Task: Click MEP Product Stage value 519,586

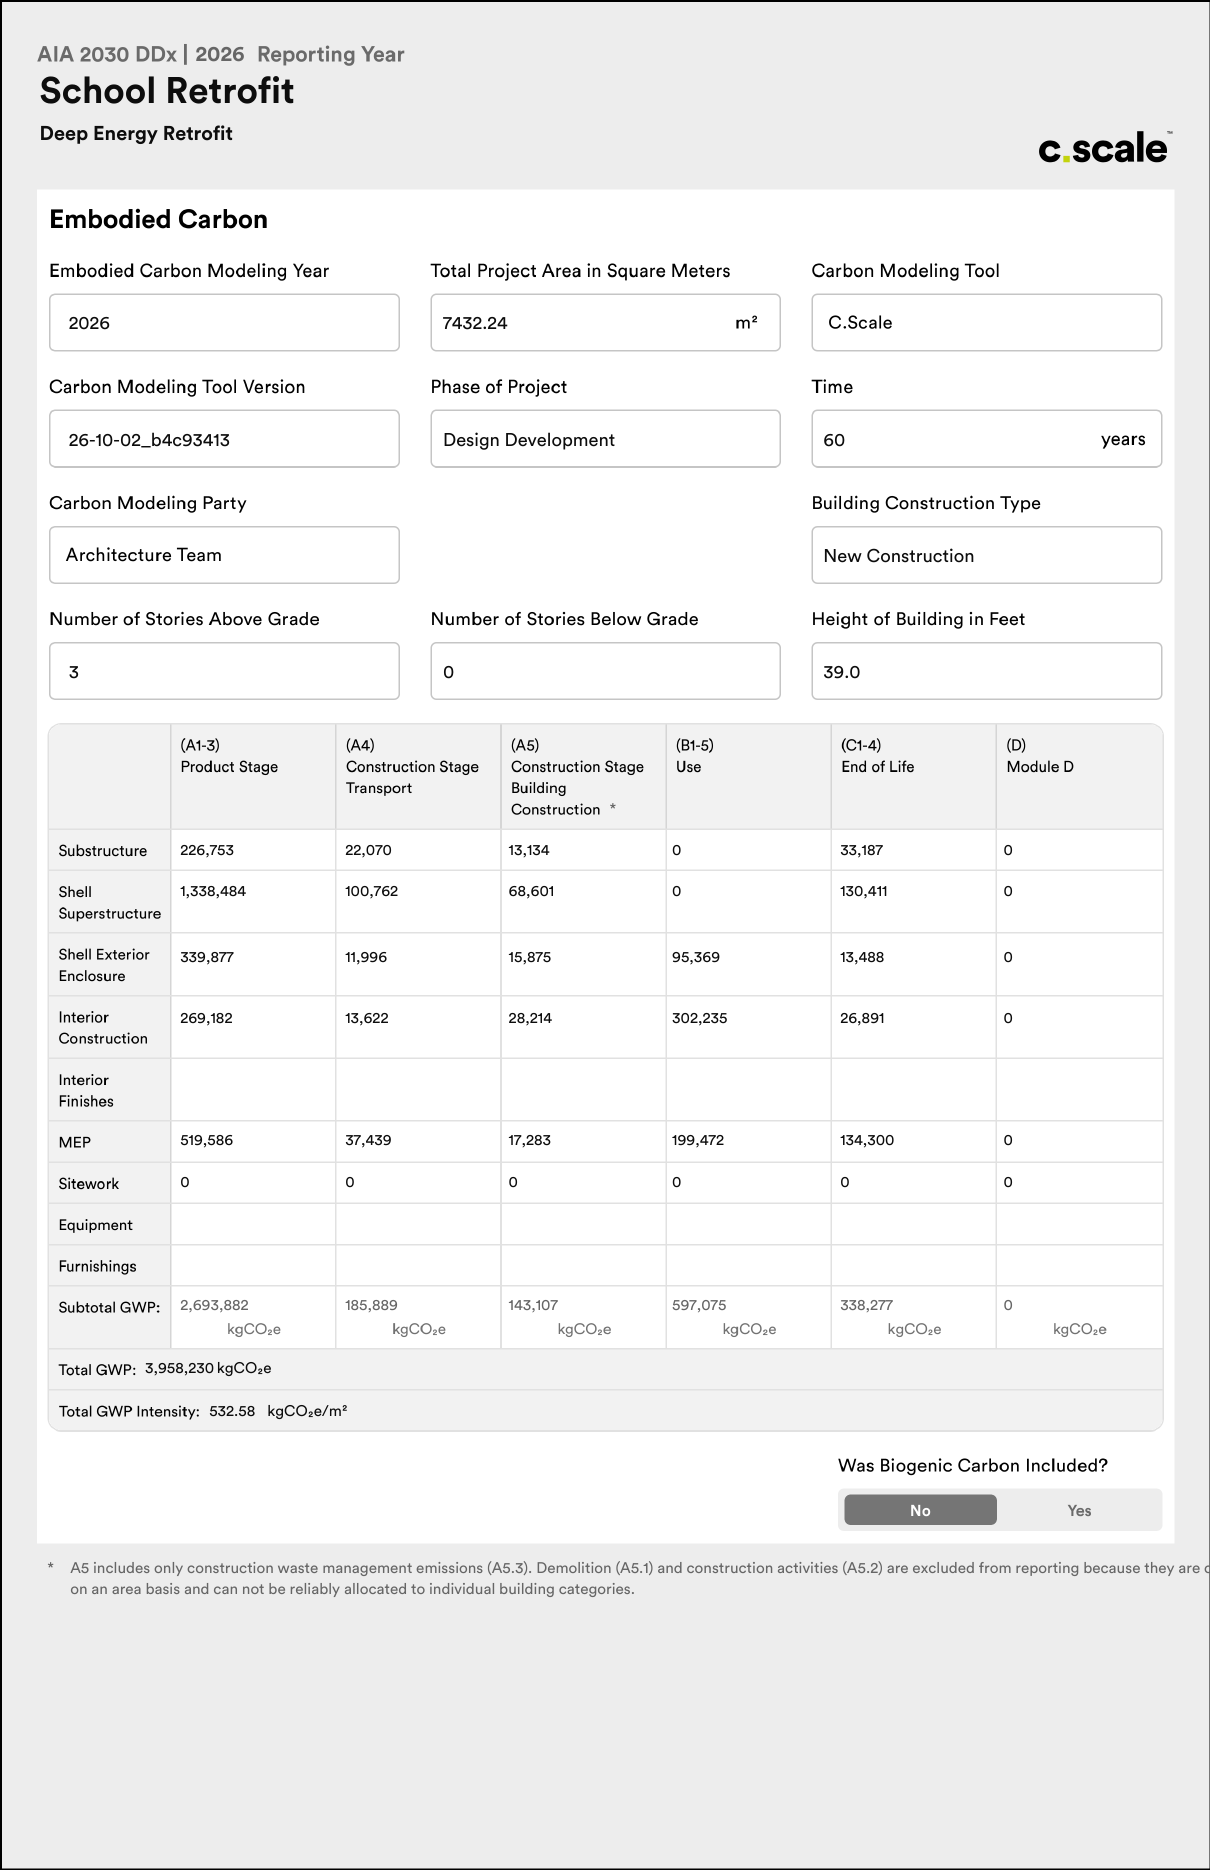Action: point(206,1140)
